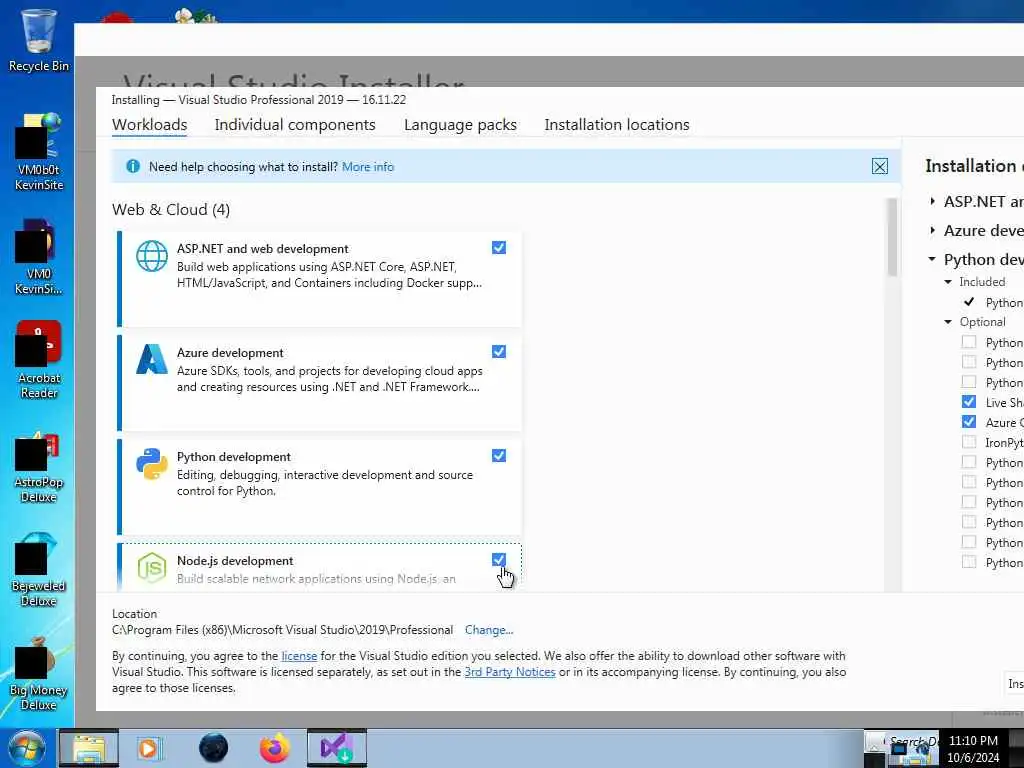Image resolution: width=1024 pixels, height=768 pixels.
Task: Click the Node.js development logo icon
Action: coord(152,568)
